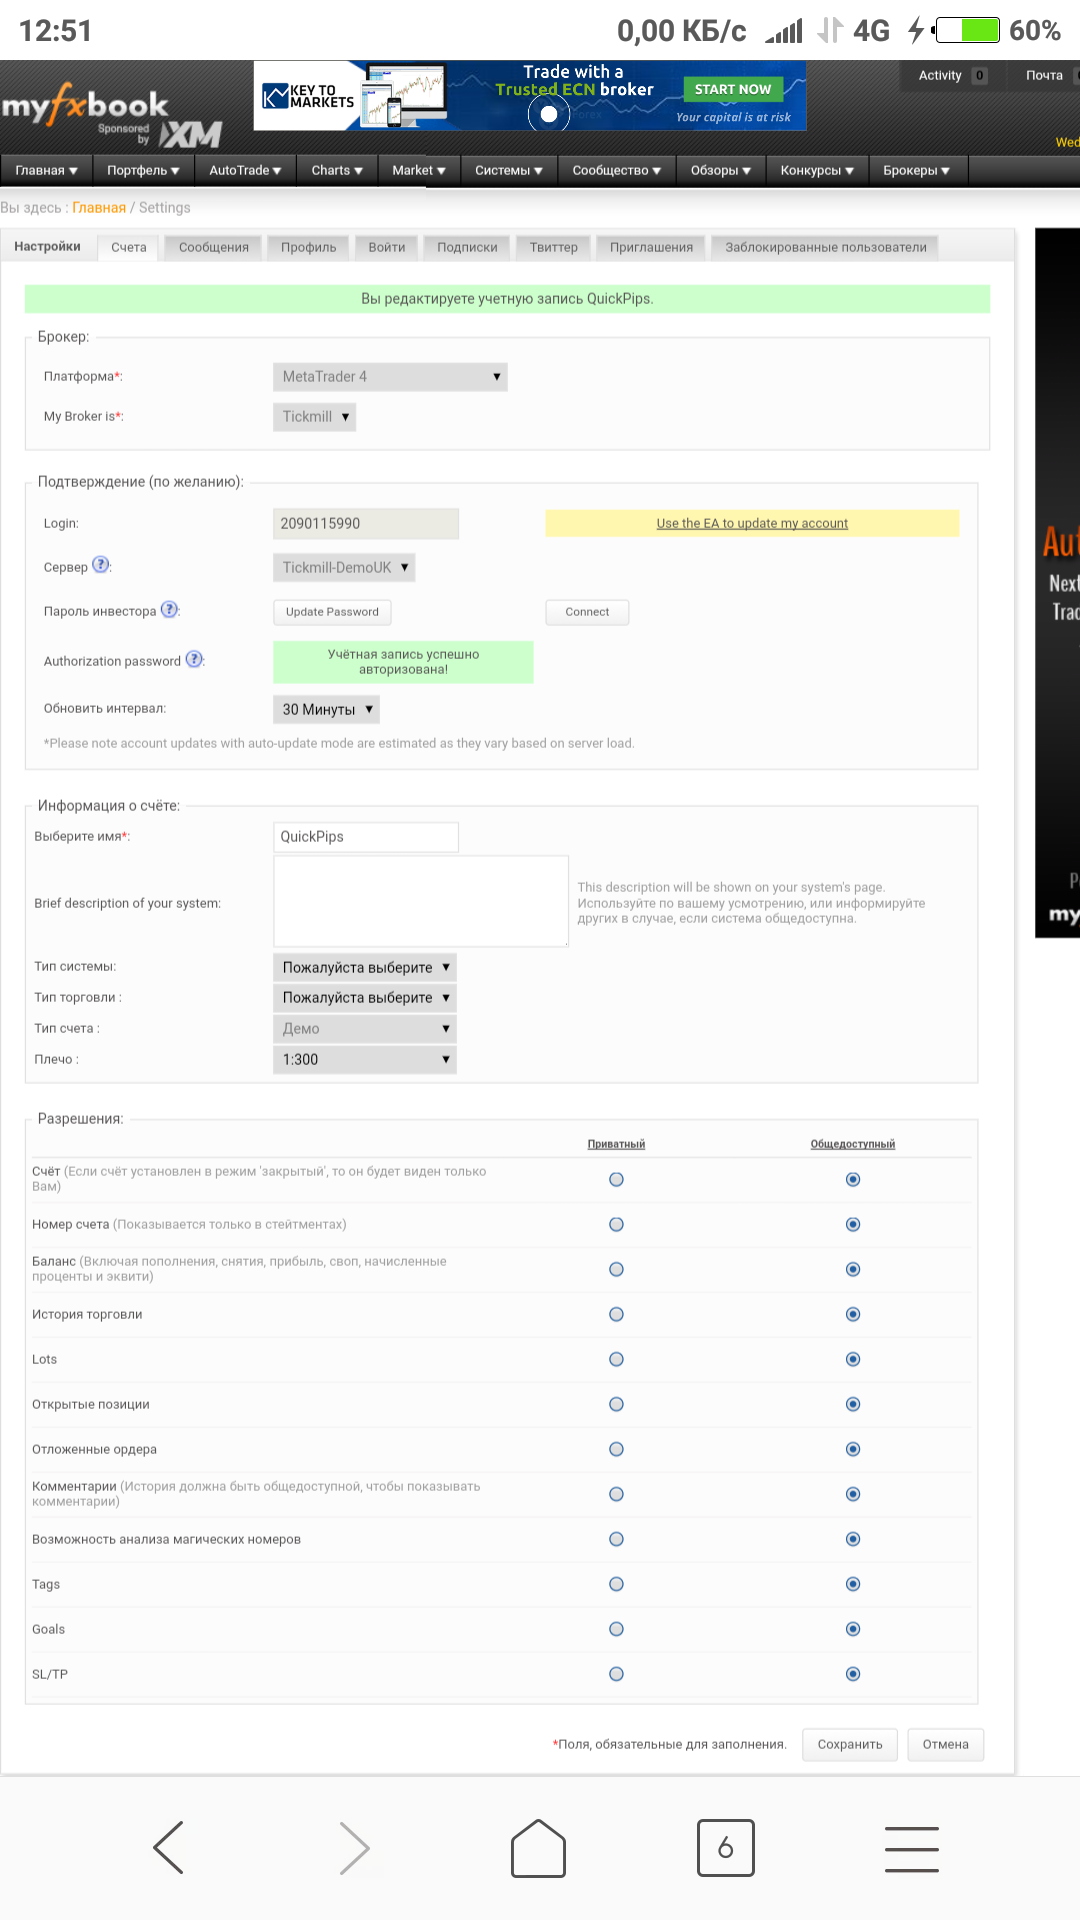Click the Update Password button
Image resolution: width=1080 pixels, height=1920 pixels.
332,612
